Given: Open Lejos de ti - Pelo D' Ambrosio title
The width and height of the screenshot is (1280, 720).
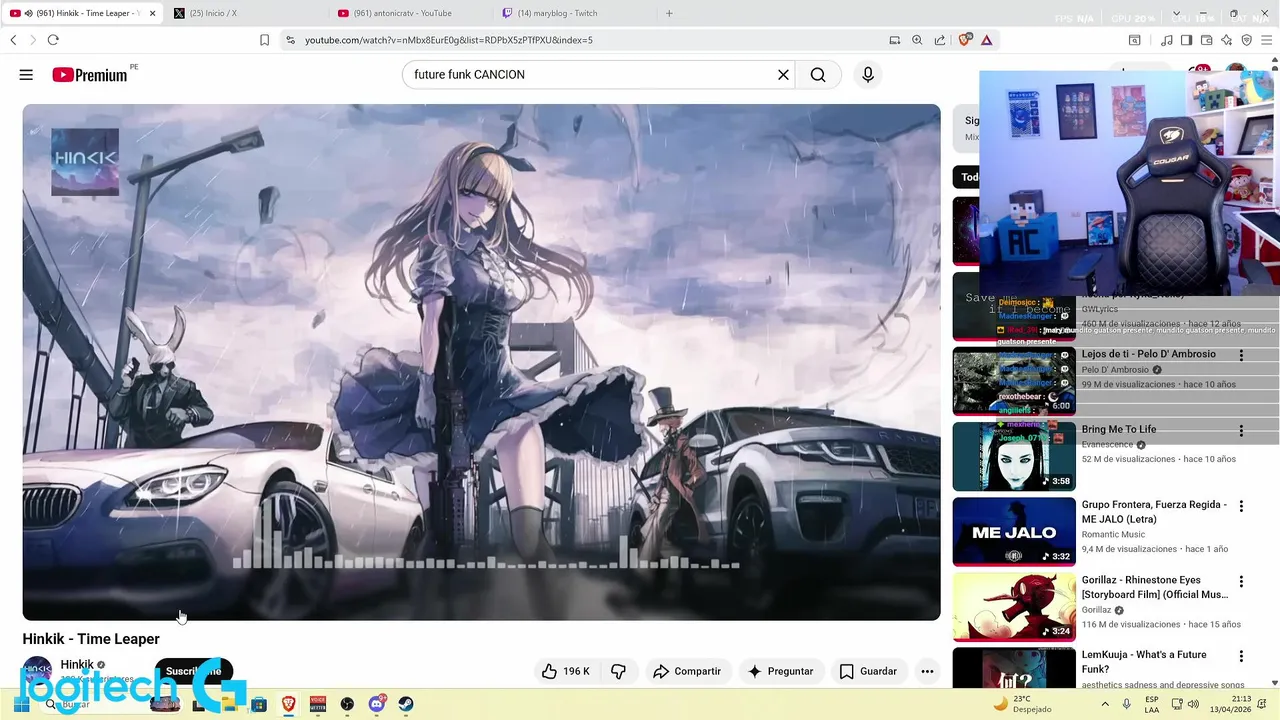Looking at the screenshot, I should [x=1149, y=354].
